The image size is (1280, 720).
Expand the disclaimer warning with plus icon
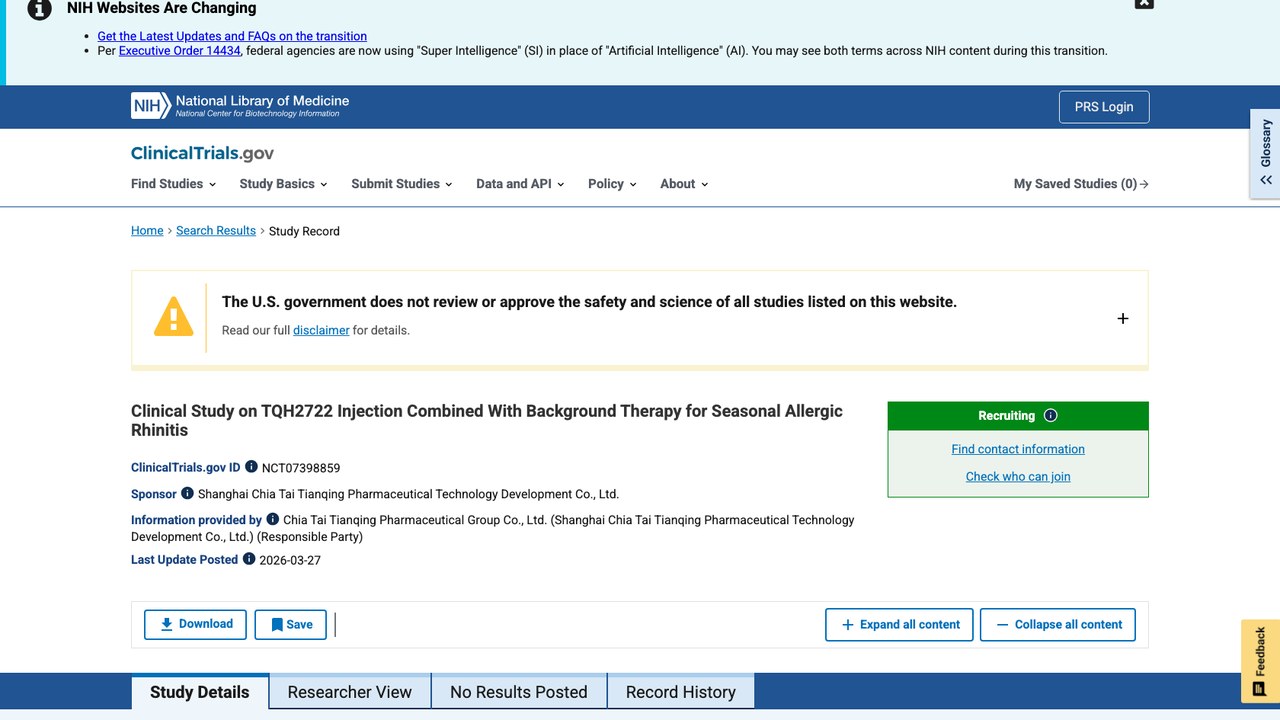coord(1122,318)
